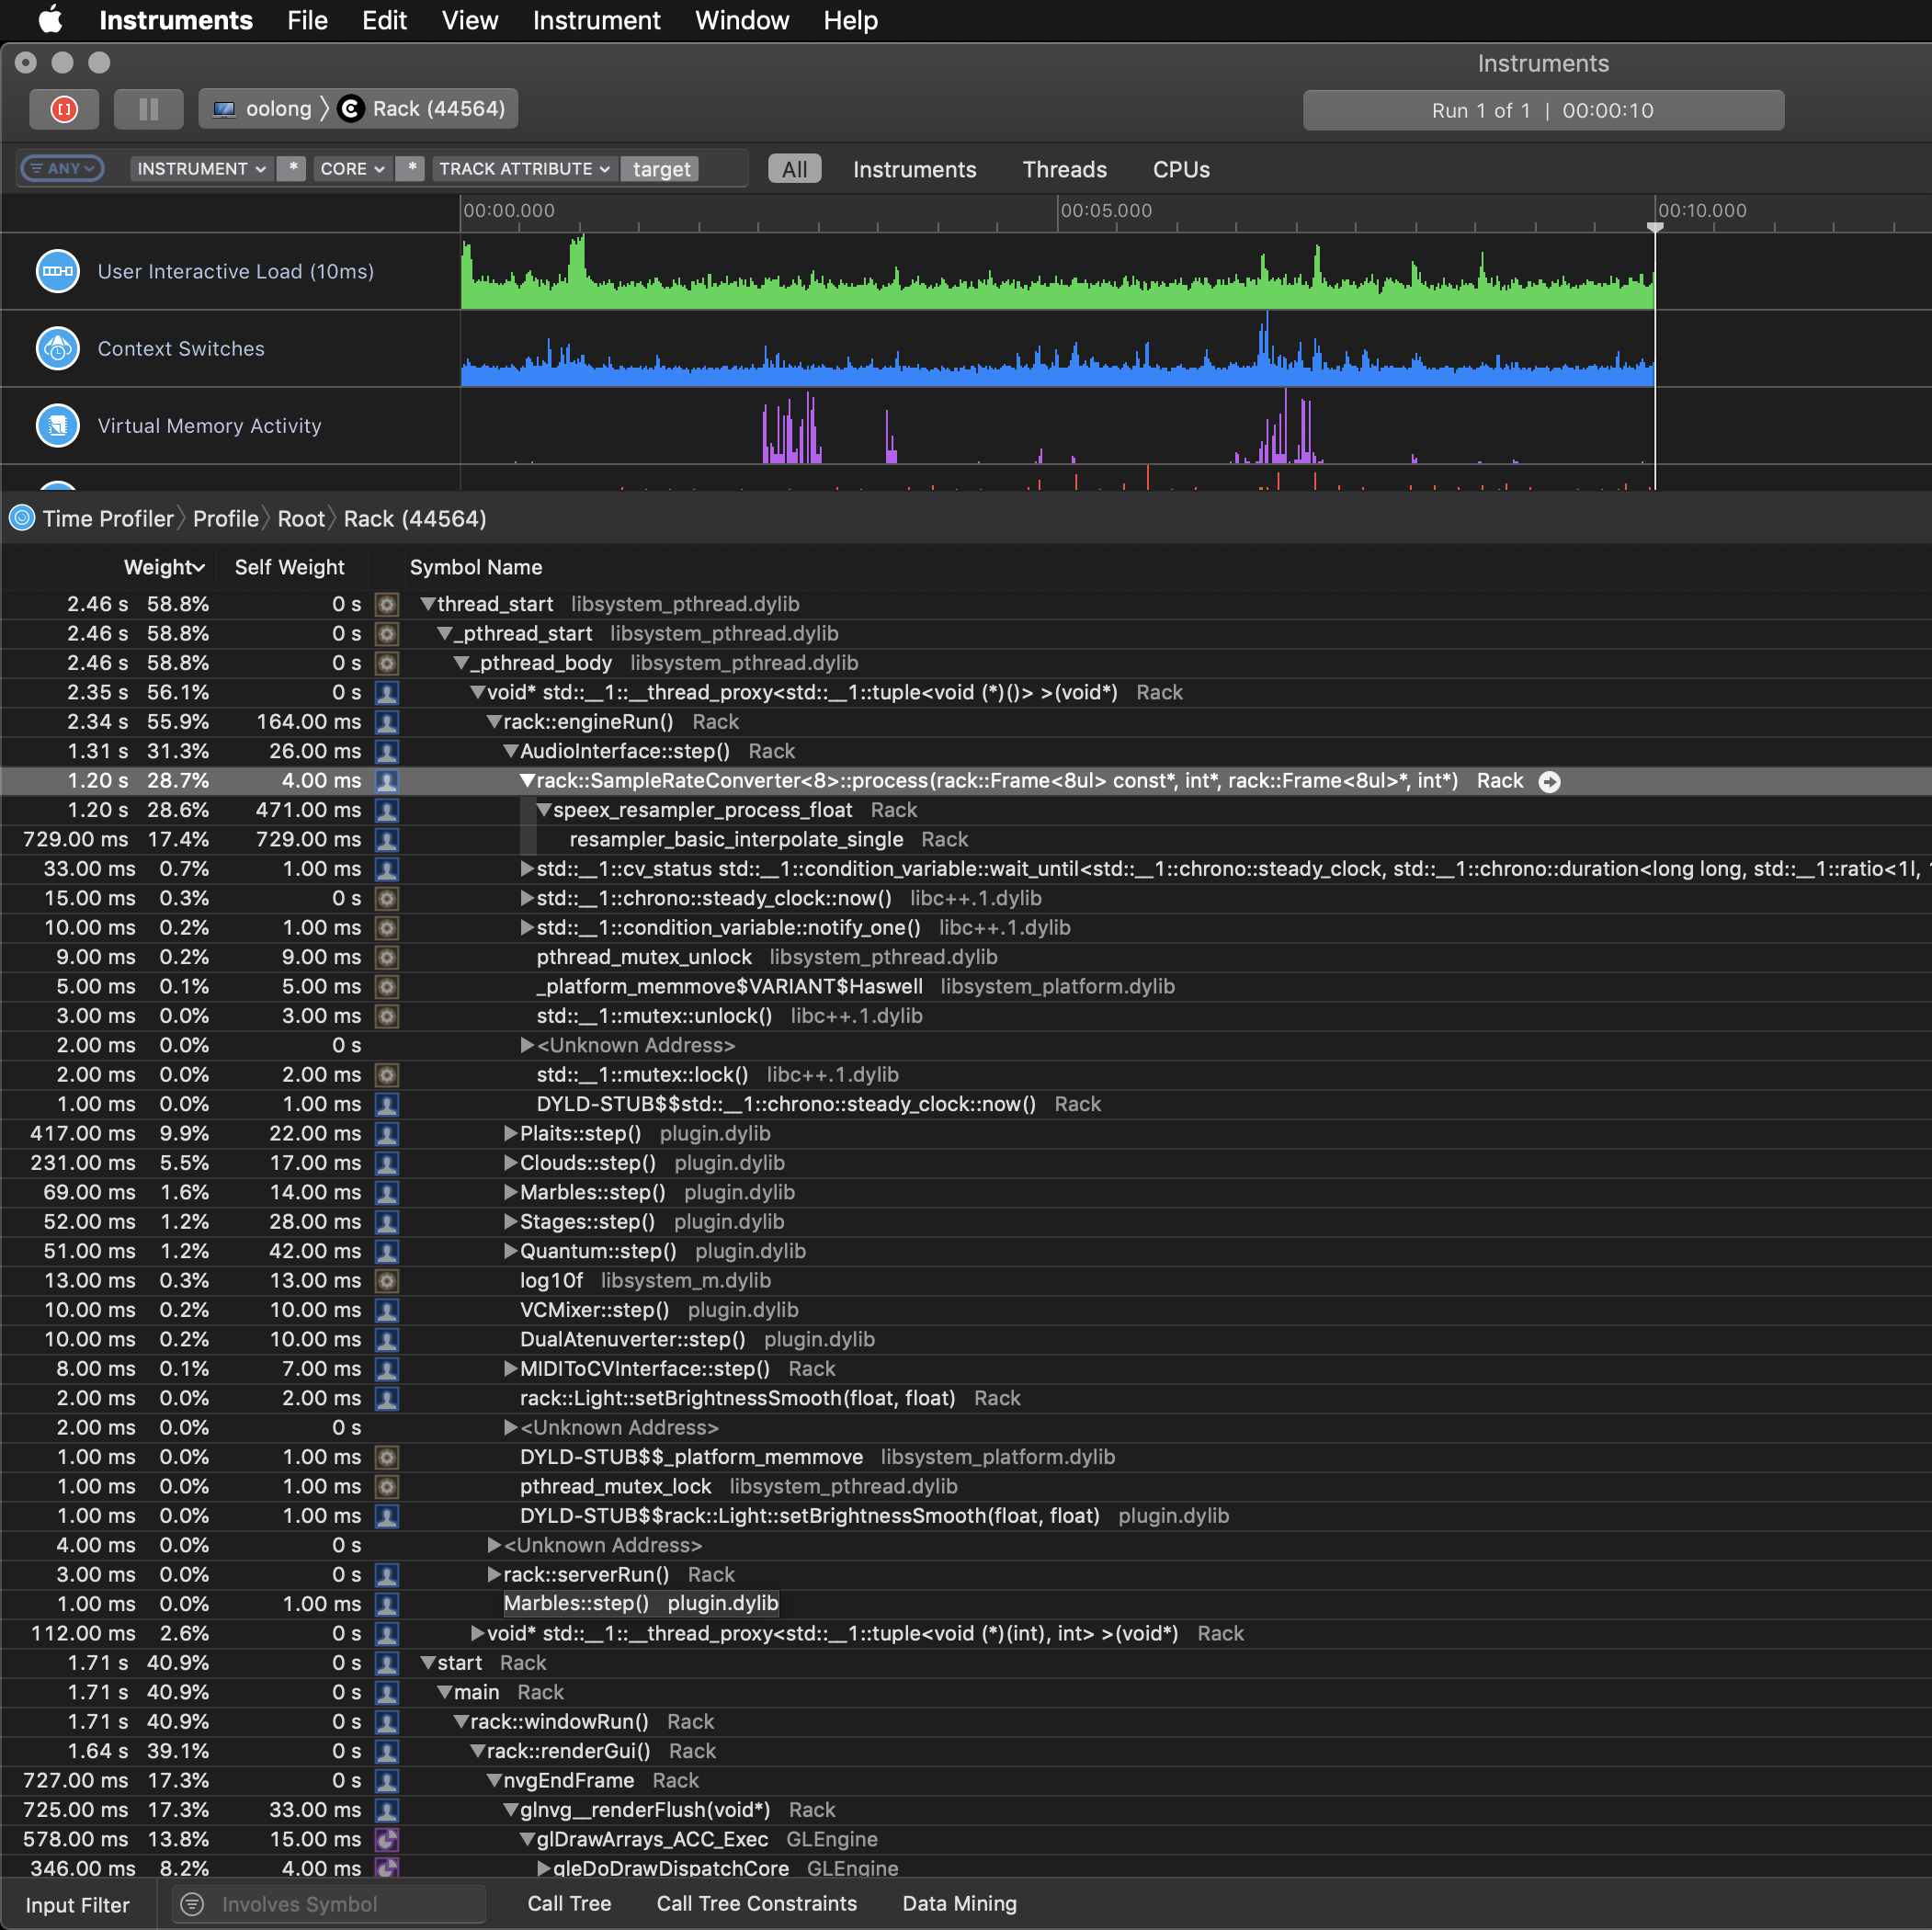Open Call Tree Constraints options

coord(756,1903)
